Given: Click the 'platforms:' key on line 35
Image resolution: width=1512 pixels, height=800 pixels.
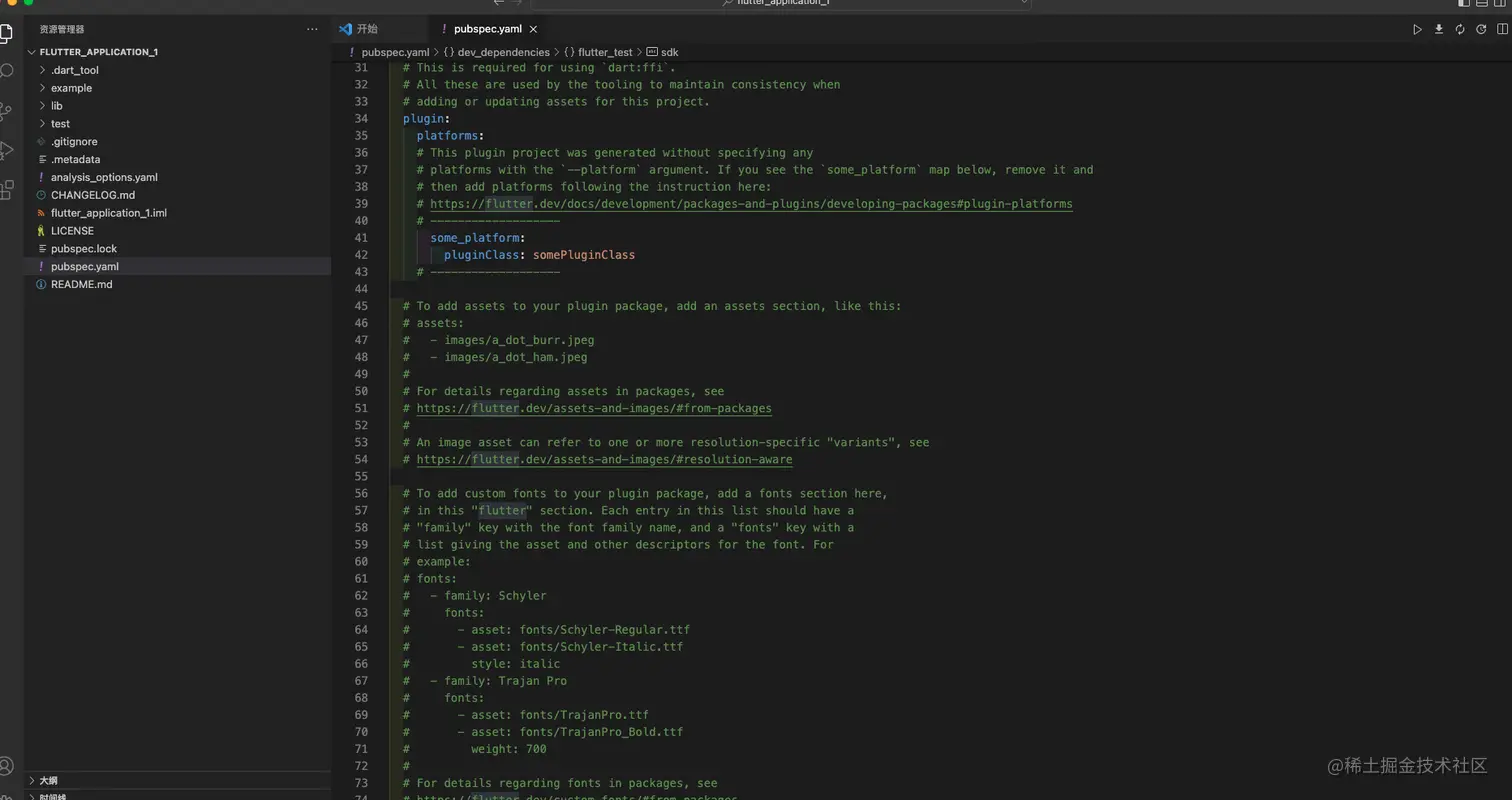Looking at the screenshot, I should pyautogui.click(x=450, y=136).
